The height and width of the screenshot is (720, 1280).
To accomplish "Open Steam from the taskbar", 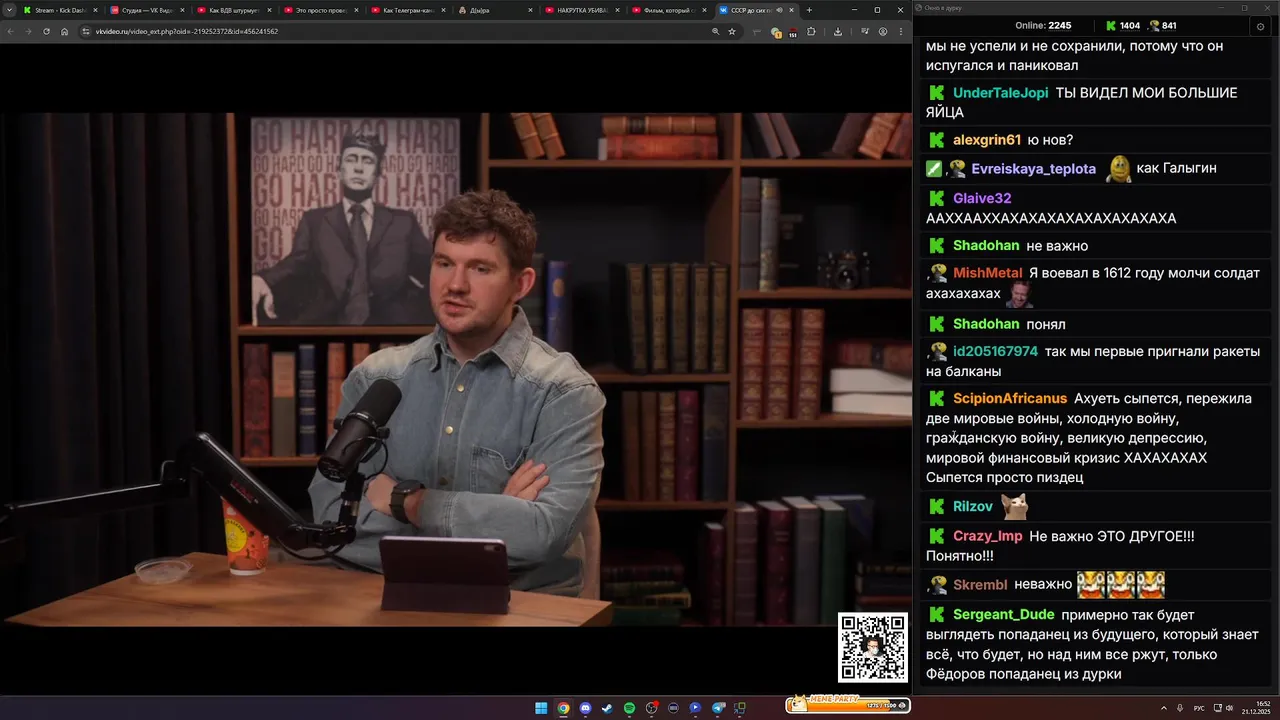I will click(x=607, y=708).
